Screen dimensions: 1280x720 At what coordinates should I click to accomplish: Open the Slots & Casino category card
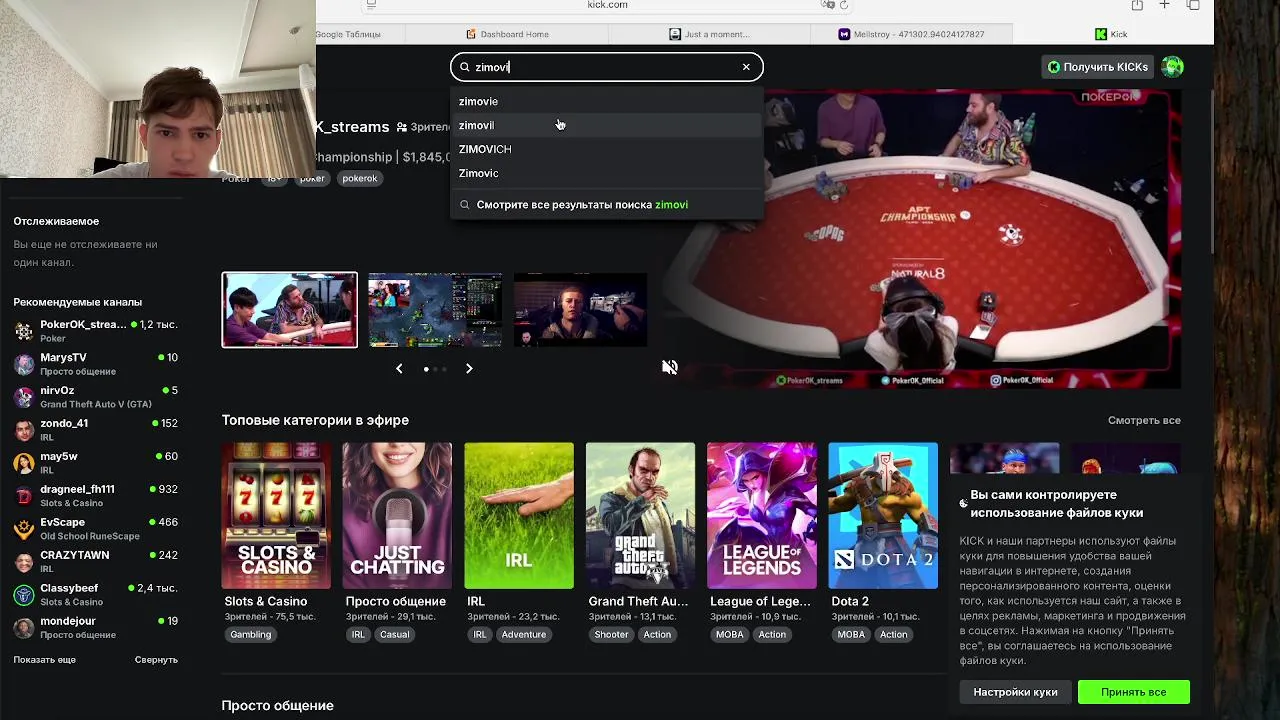[276, 516]
